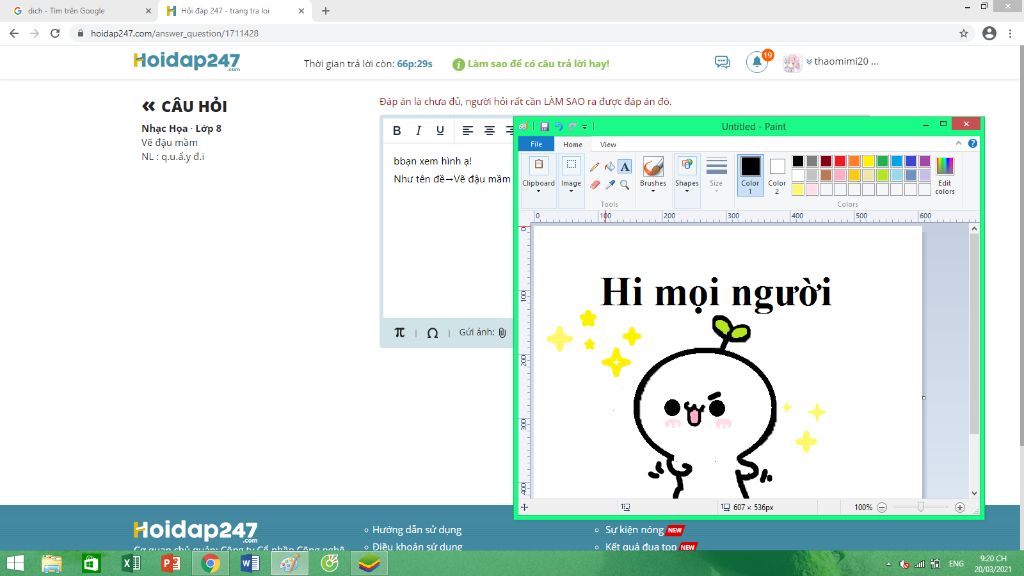This screenshot has width=1024, height=576.
Task: Attach image with the paperclip icon
Action: click(x=502, y=332)
